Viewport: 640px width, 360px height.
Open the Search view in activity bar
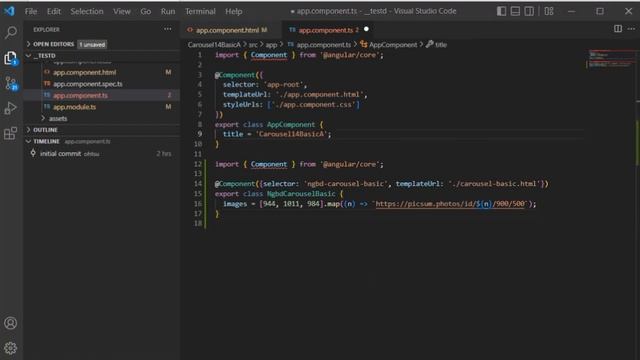[x=11, y=32]
